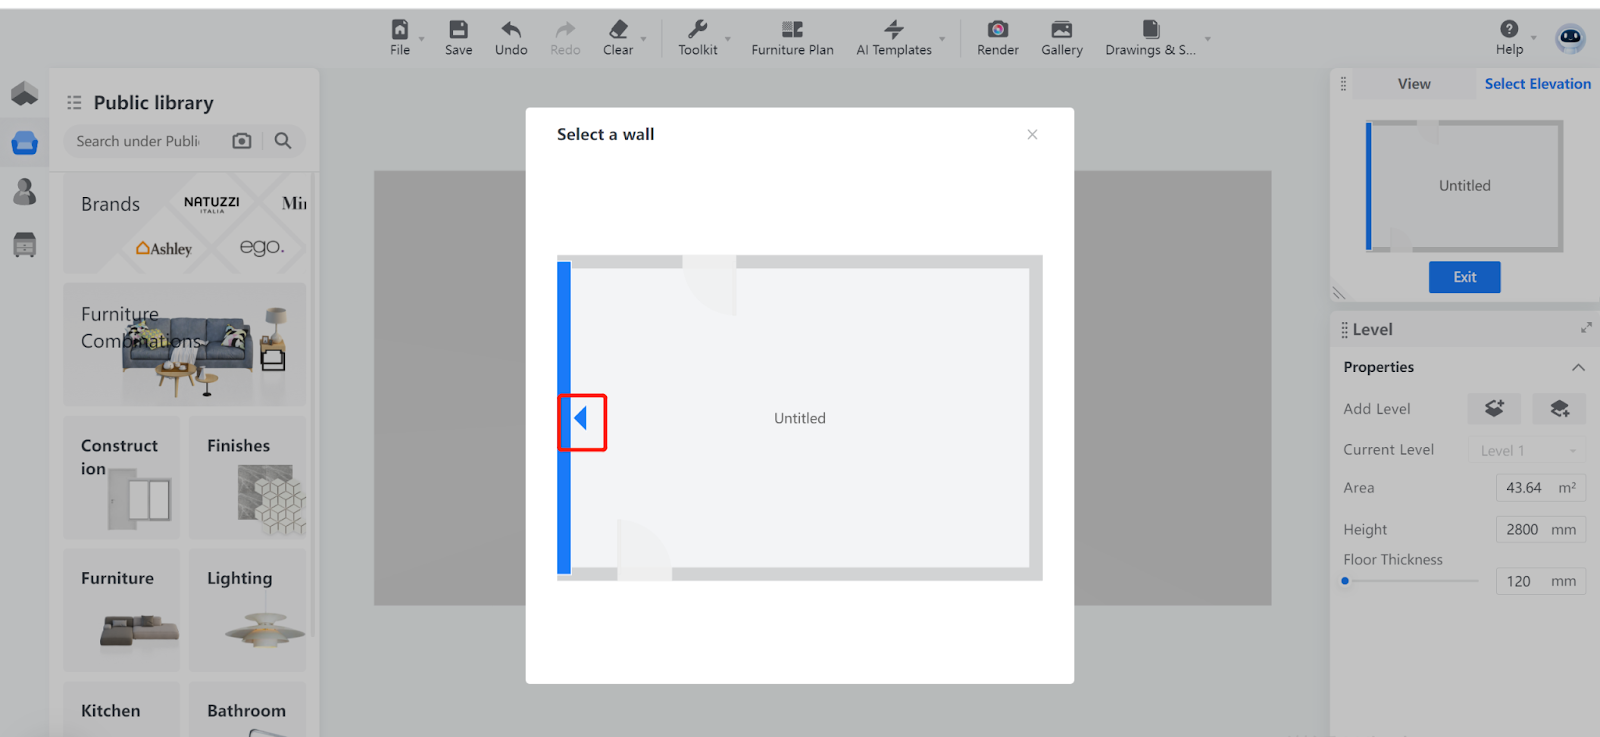Screen dimensions: 1600x737
Task: Expand the Level panel to full size
Action: pyautogui.click(x=1586, y=328)
